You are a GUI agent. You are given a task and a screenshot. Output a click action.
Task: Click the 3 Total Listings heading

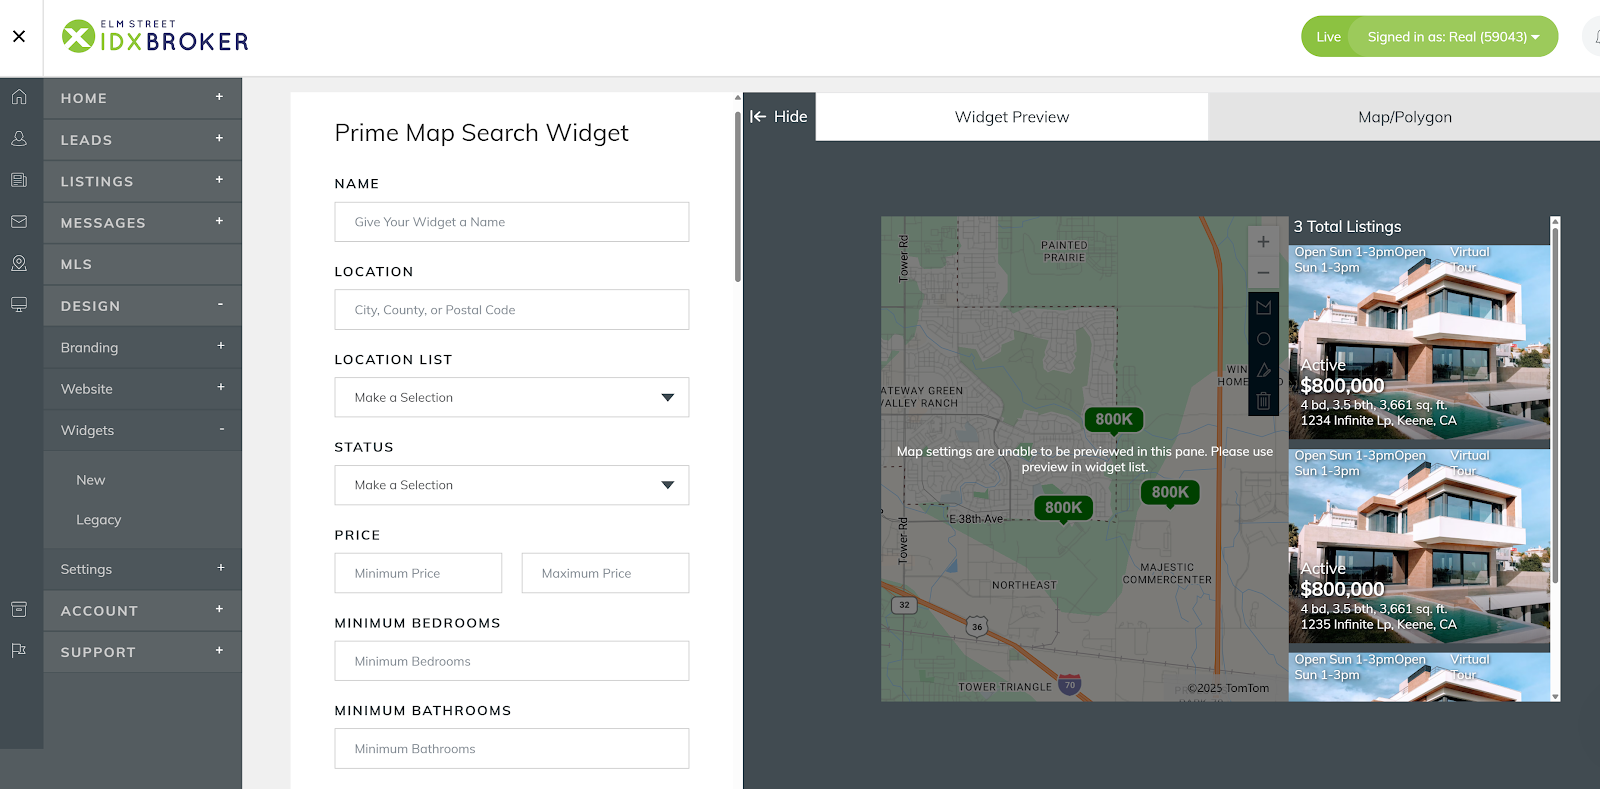1347,227
